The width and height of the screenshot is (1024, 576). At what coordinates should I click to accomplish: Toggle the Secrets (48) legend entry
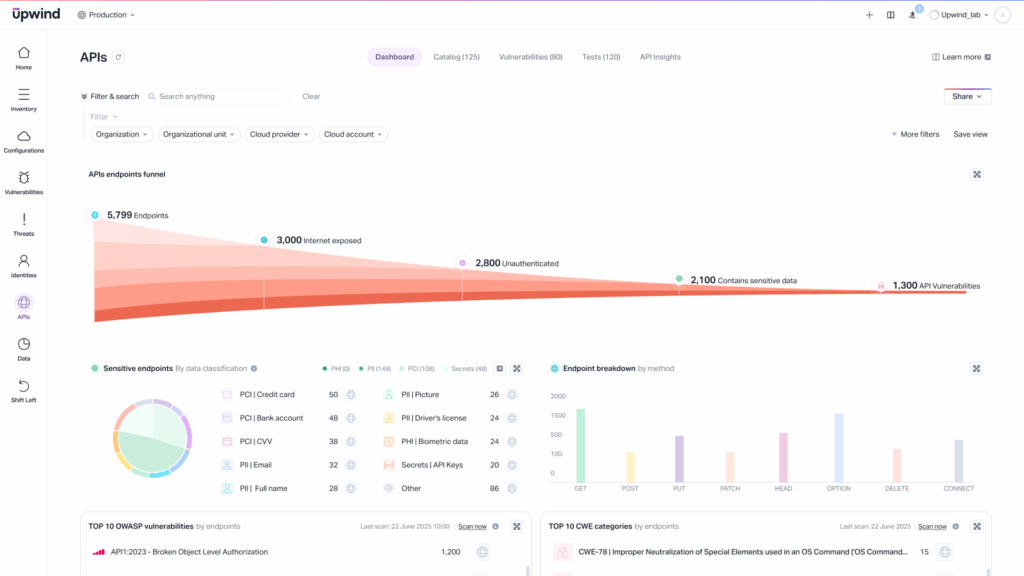[x=466, y=369]
